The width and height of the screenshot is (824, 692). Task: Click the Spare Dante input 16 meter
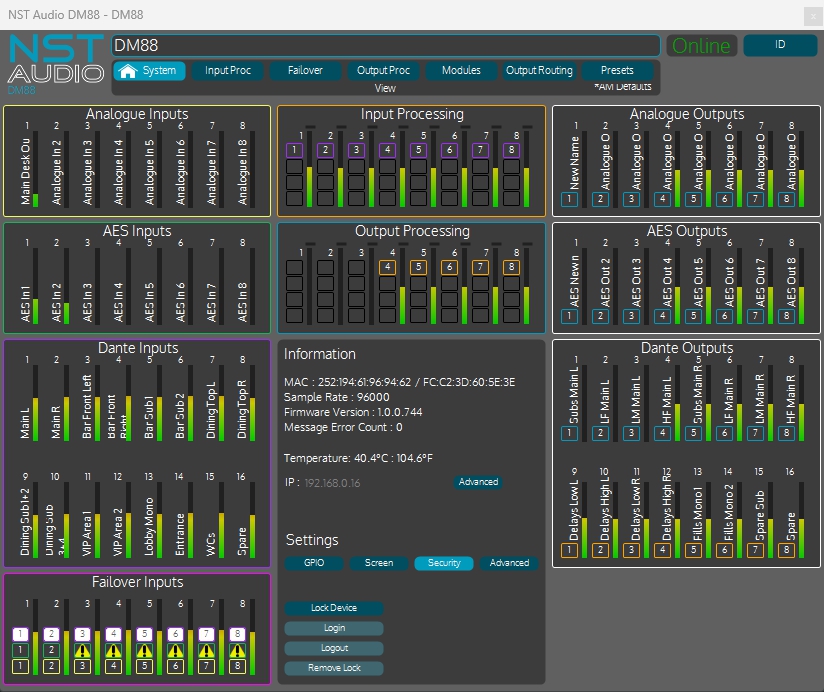(x=253, y=521)
